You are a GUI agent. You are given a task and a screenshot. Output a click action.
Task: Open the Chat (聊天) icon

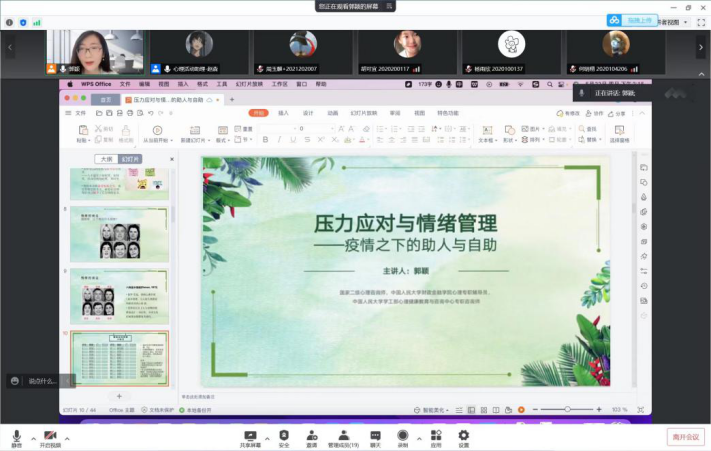coord(376,436)
